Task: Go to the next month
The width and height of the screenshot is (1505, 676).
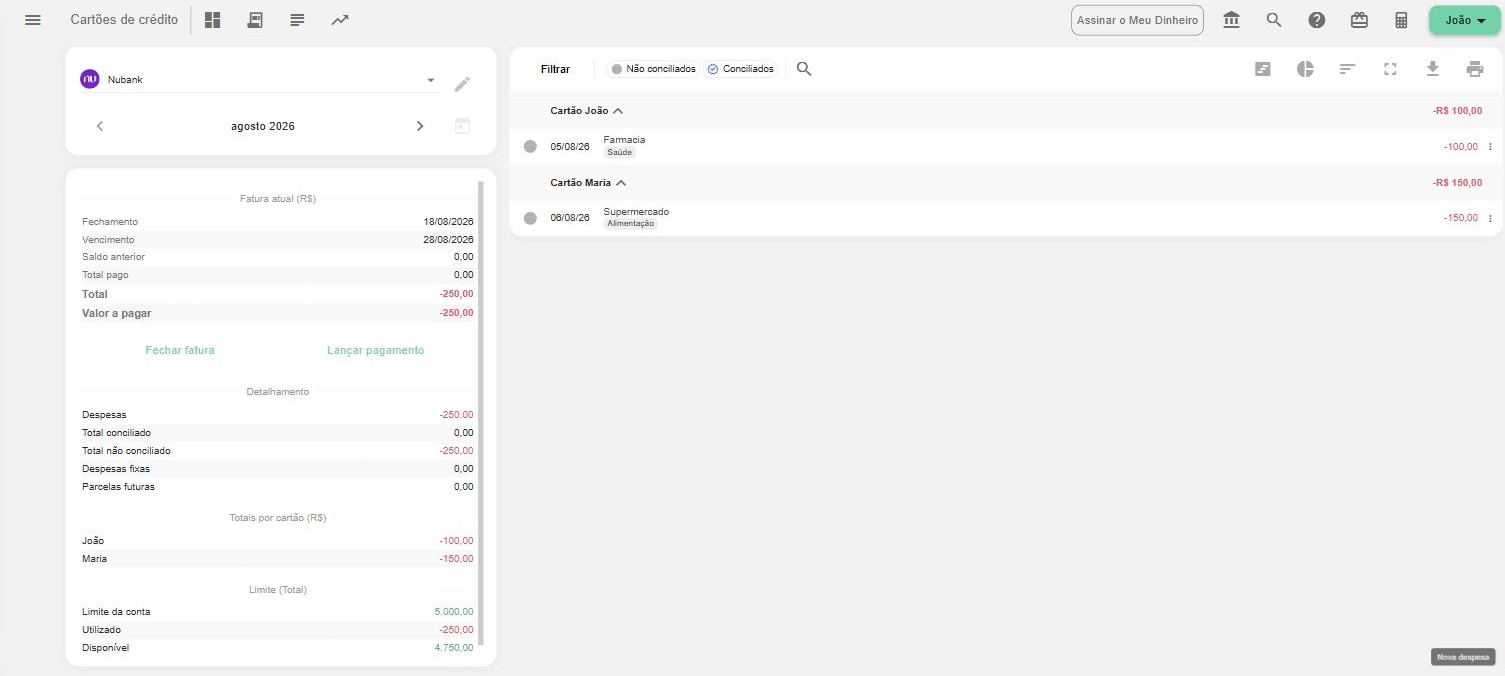Action: point(420,126)
